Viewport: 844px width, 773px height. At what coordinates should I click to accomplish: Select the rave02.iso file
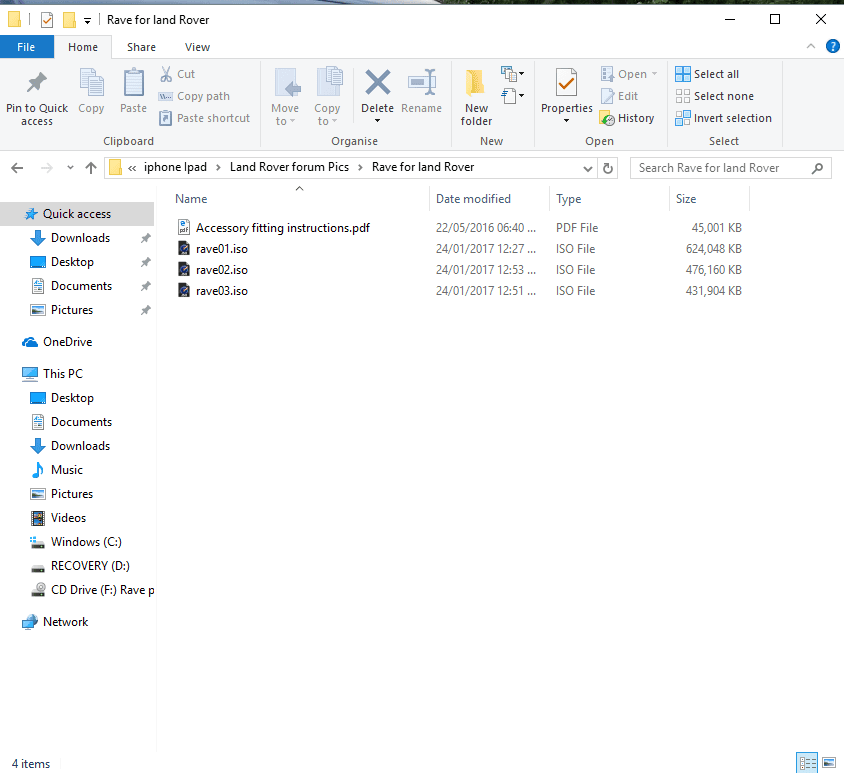pos(221,270)
